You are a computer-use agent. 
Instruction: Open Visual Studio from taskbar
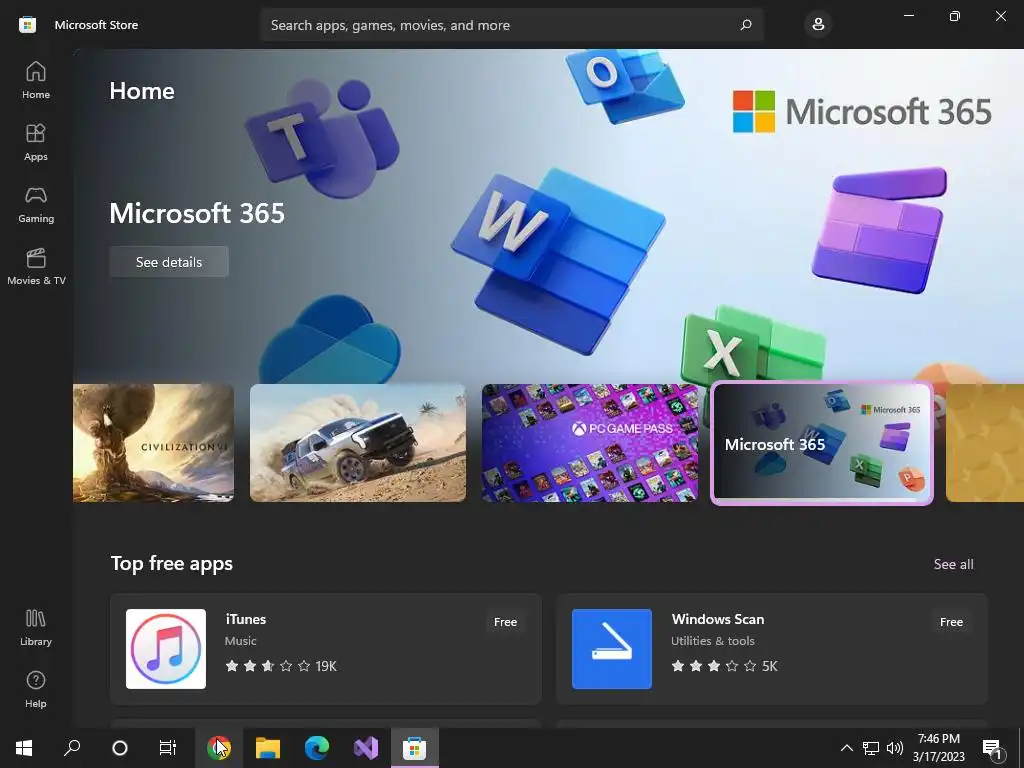pos(366,748)
